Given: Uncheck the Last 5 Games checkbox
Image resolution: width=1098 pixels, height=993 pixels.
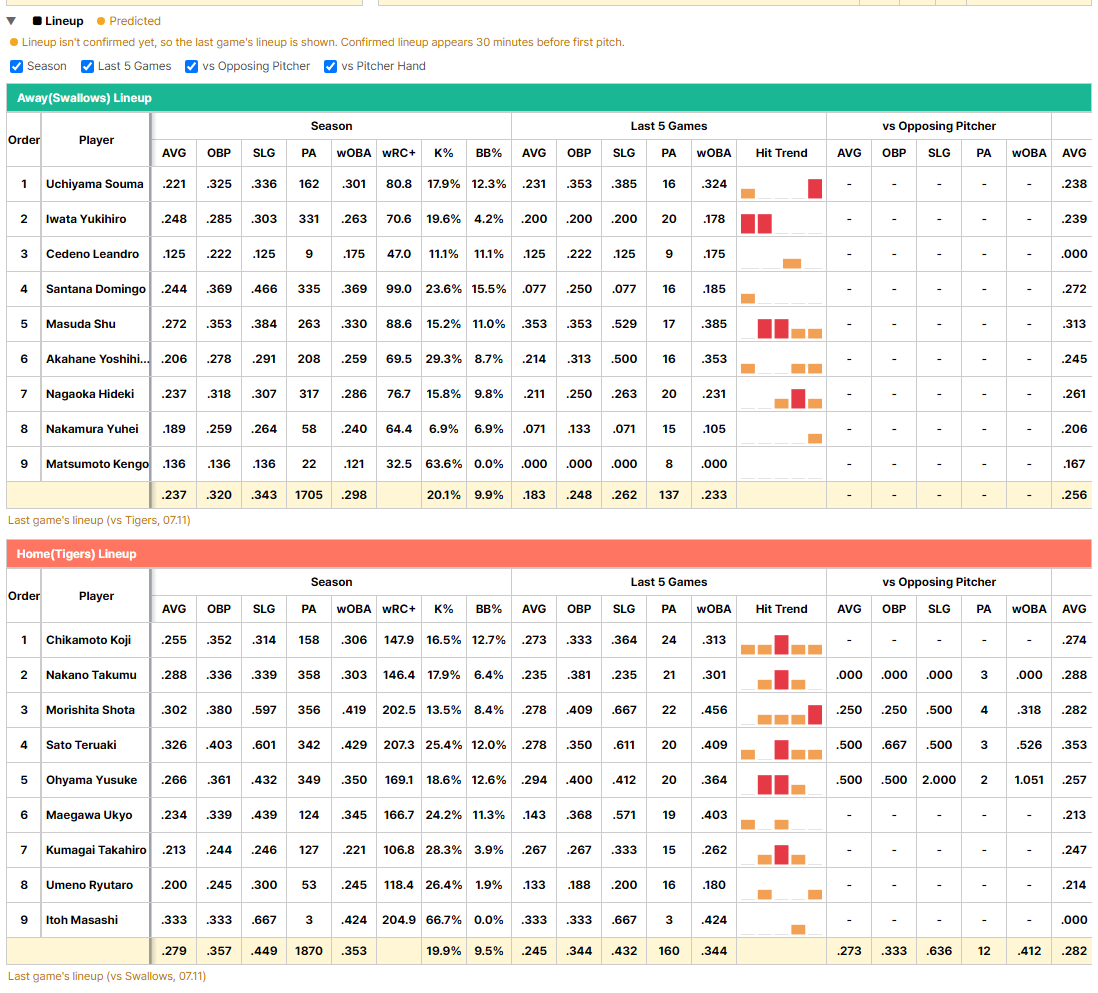Looking at the screenshot, I should [88, 67].
